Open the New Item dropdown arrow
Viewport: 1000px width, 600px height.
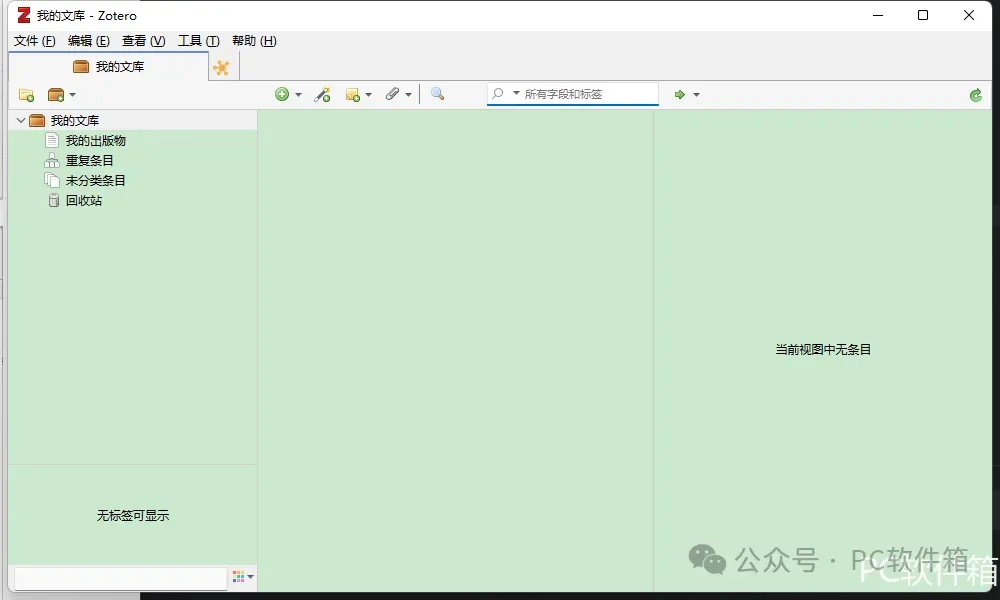pos(298,95)
